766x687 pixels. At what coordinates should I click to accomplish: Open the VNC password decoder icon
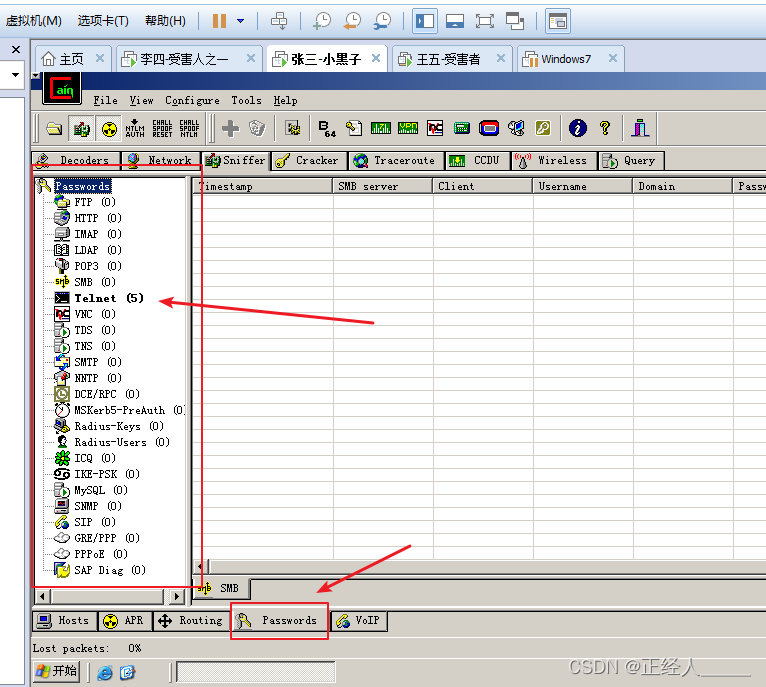435,129
